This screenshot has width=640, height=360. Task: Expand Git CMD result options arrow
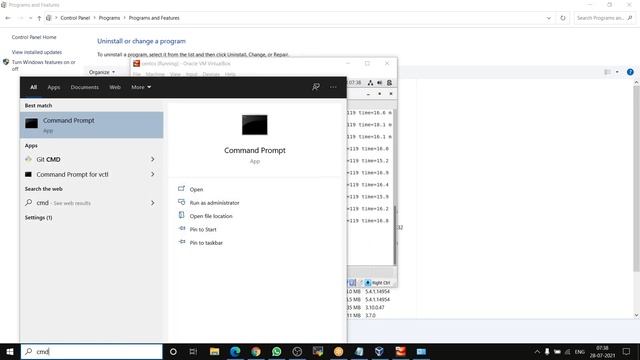[153, 159]
